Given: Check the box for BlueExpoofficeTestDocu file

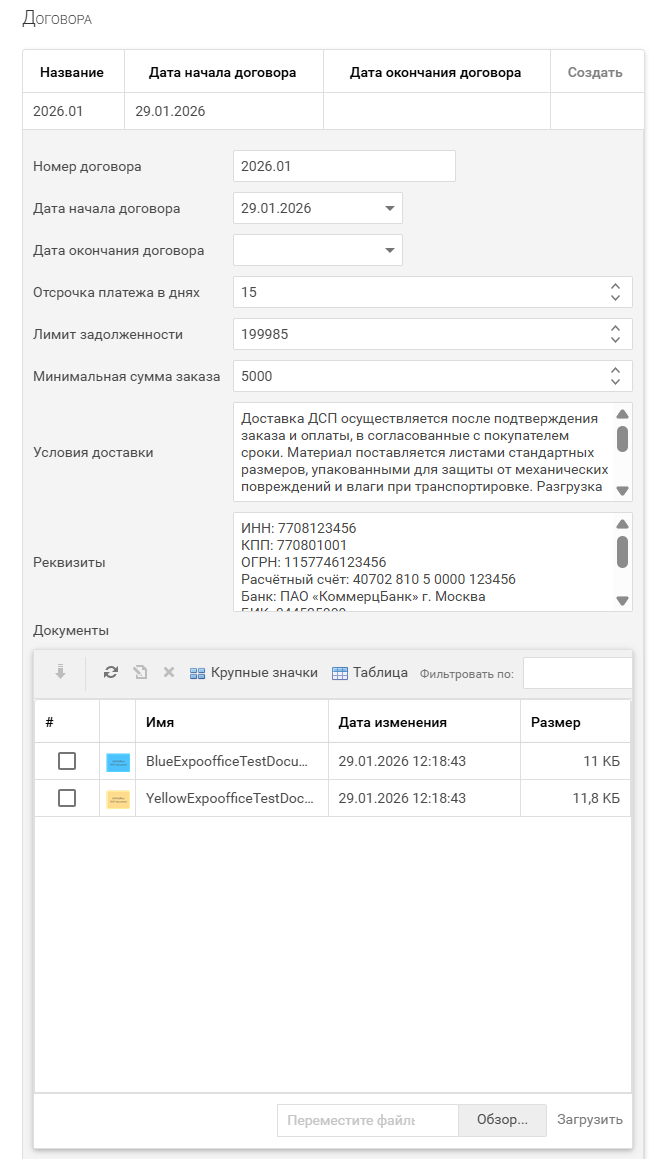Looking at the screenshot, I should pyautogui.click(x=67, y=762).
